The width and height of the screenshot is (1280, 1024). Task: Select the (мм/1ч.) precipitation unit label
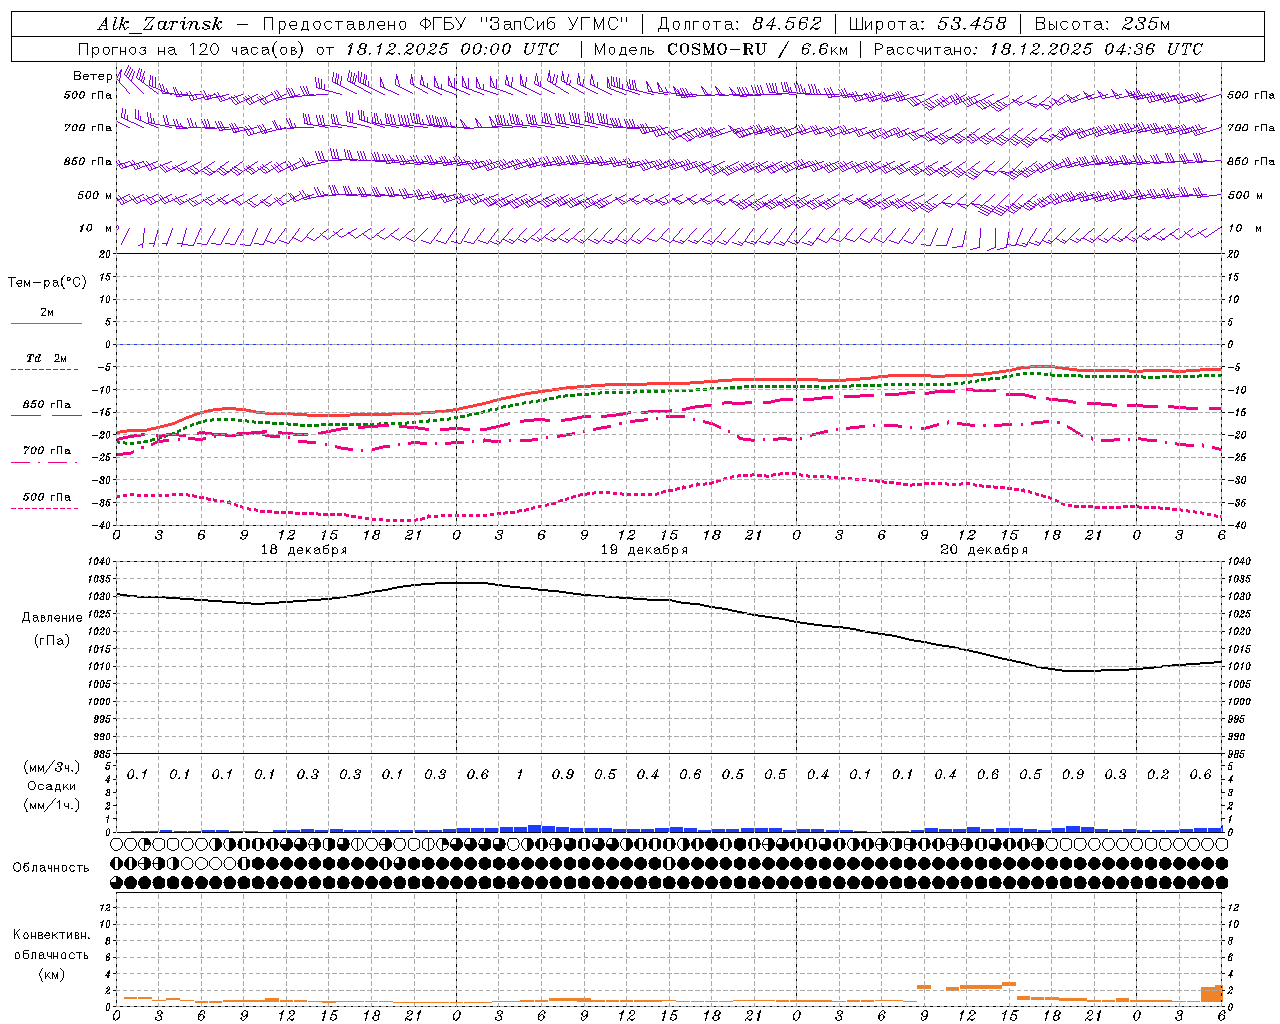click(x=52, y=805)
